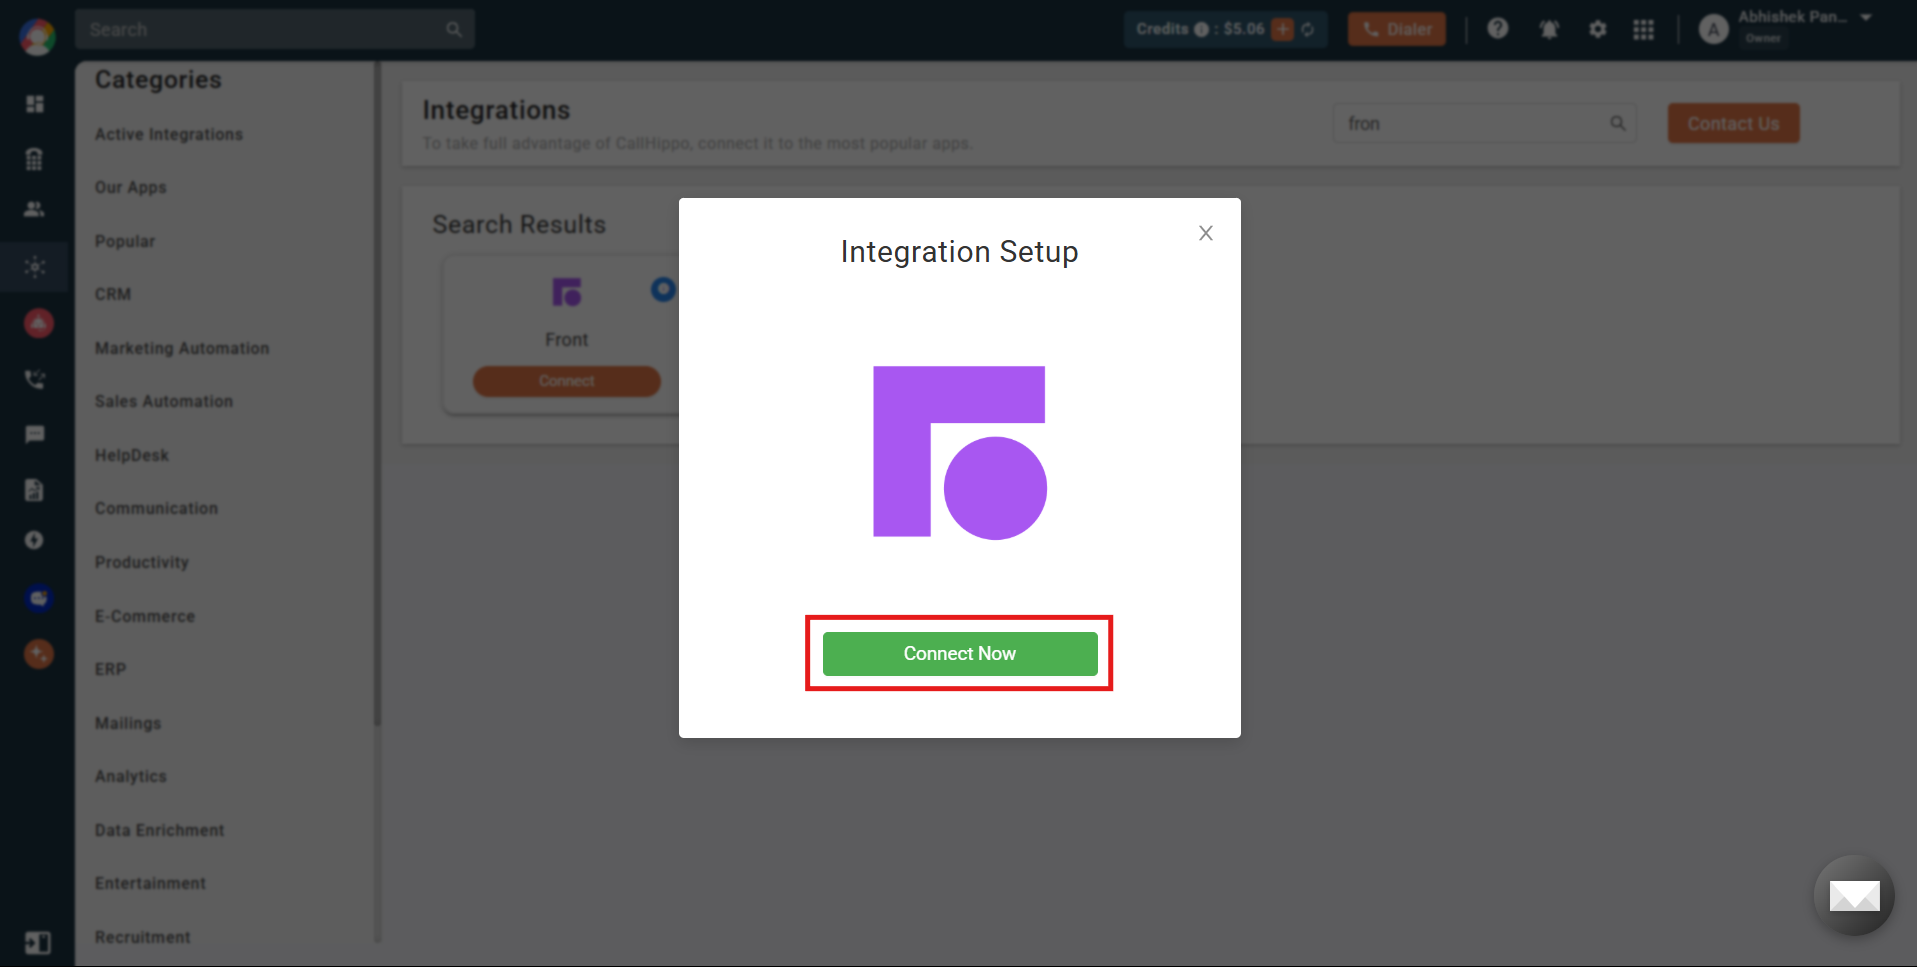This screenshot has height=967, width=1917.
Task: Click the orange circular icon in sidebar
Action: tap(38, 654)
